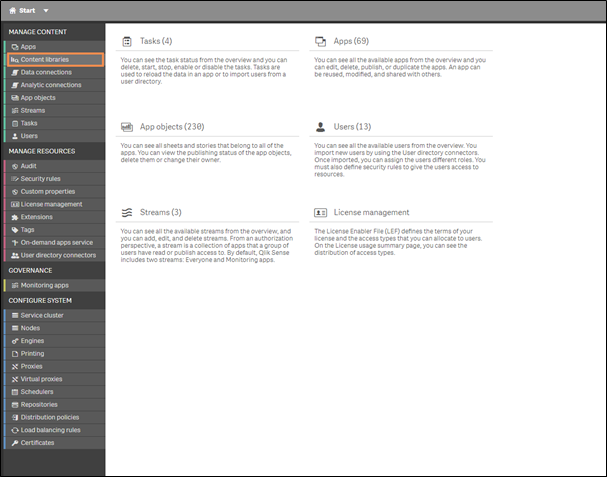Open Certificates sidebar entry
Image resolution: width=607 pixels, height=477 pixels.
55,443
